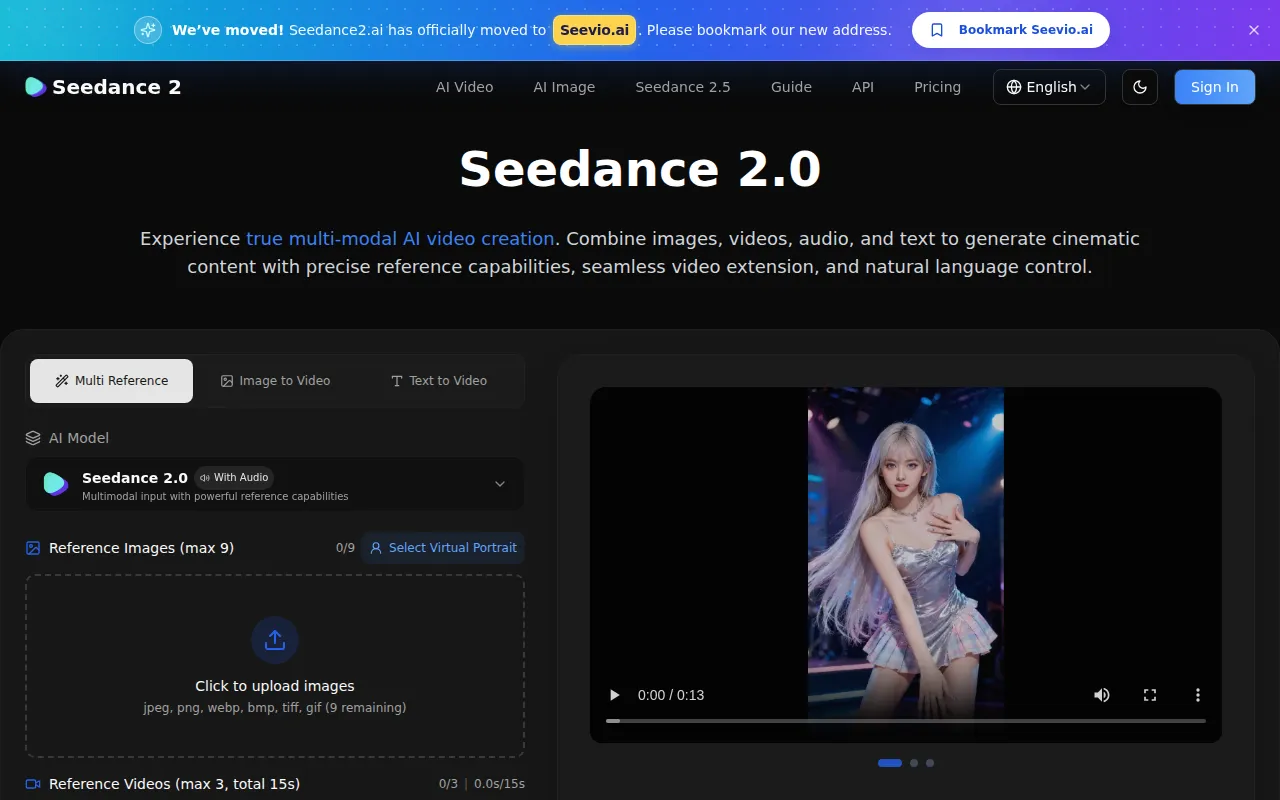This screenshot has height=800, width=1280.
Task: Click the 'true multi-modal AI video creation' text
Action: (x=400, y=239)
